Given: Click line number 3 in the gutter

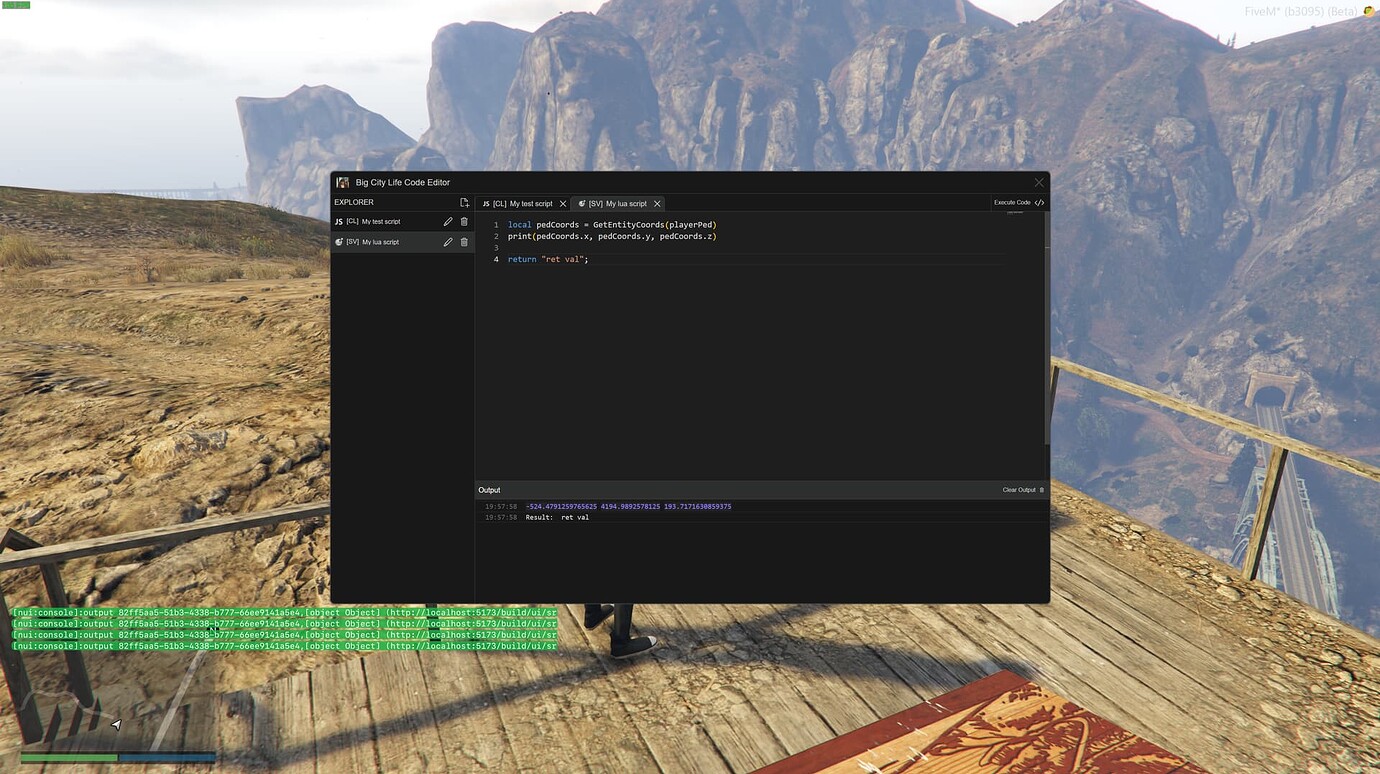Looking at the screenshot, I should tap(496, 248).
